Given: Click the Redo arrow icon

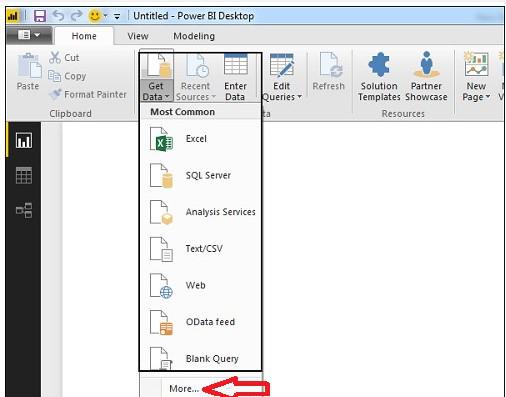Looking at the screenshot, I should coord(77,15).
